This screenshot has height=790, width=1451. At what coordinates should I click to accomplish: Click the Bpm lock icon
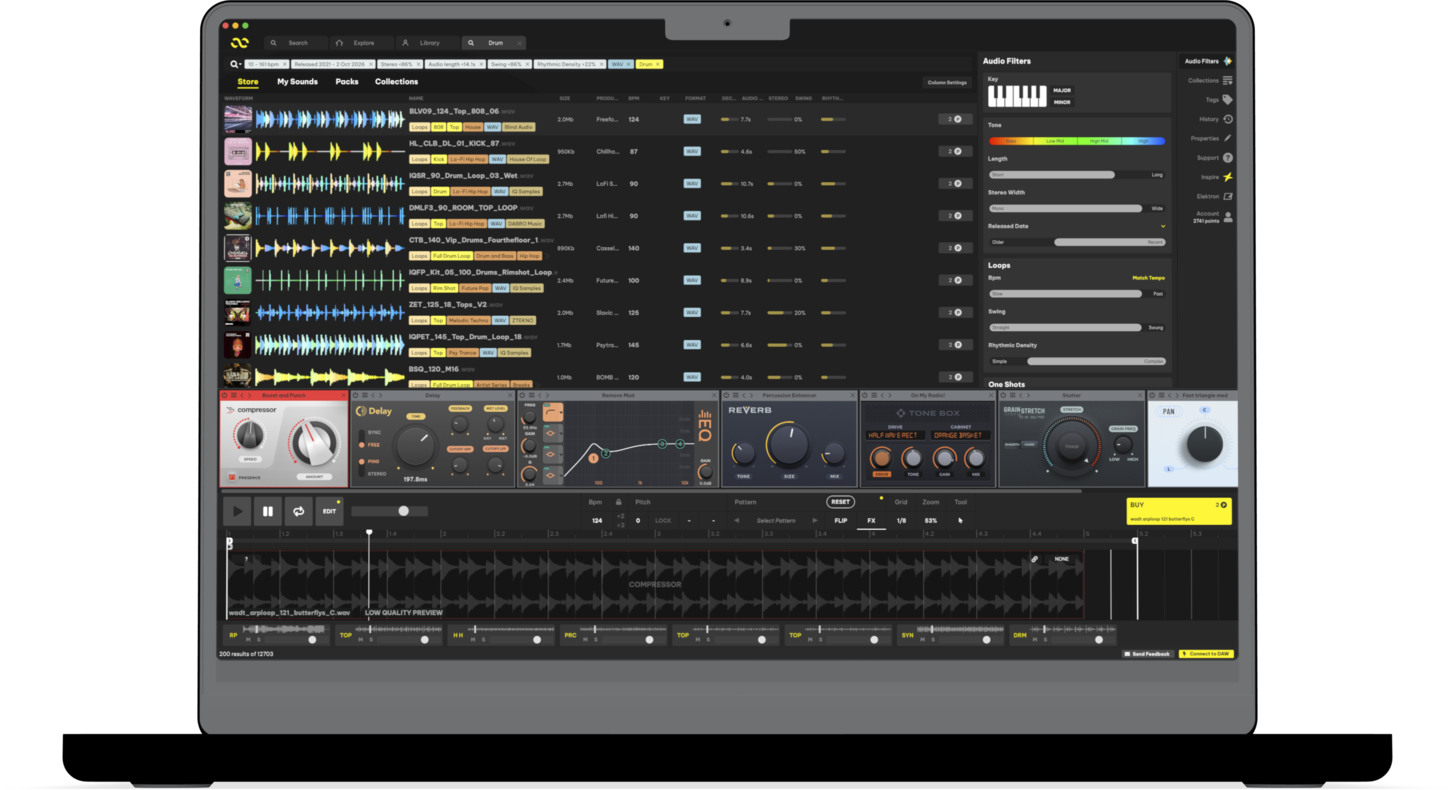coord(618,502)
